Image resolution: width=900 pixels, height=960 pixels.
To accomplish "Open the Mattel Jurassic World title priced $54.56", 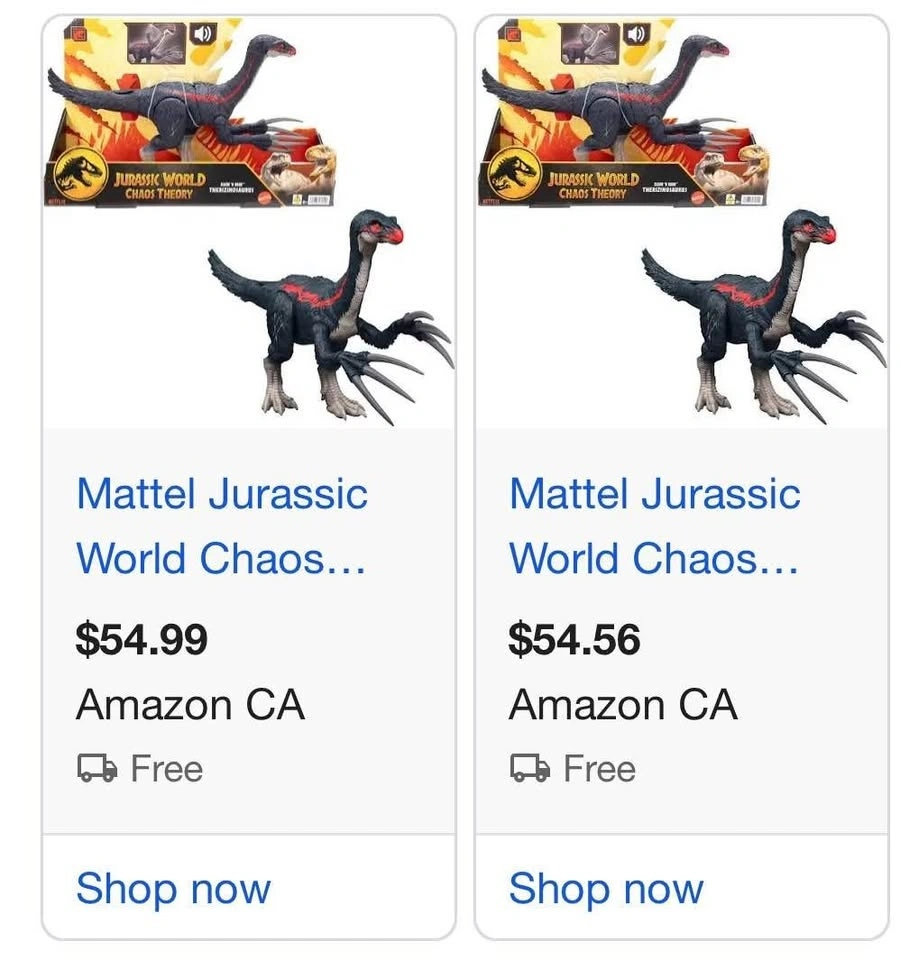I will [x=655, y=526].
